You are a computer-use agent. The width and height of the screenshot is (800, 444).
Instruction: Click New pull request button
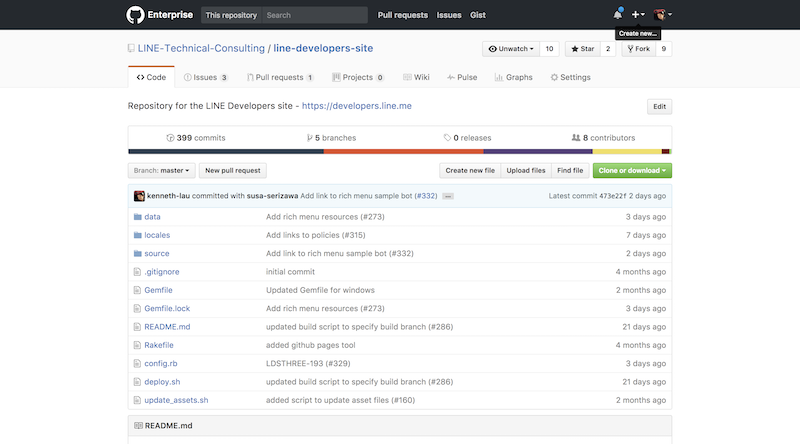(x=233, y=170)
